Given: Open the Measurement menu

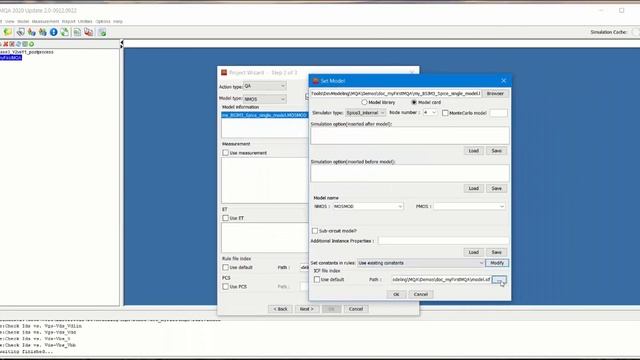Looking at the screenshot, I should click(x=45, y=21).
